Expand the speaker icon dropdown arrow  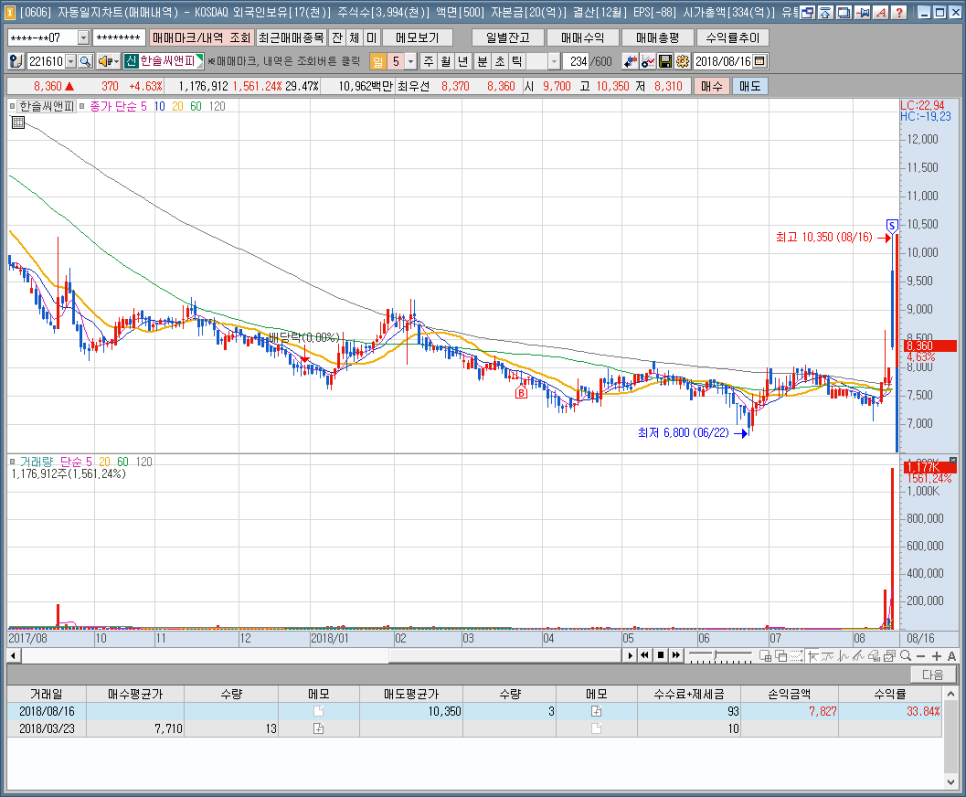click(x=116, y=62)
